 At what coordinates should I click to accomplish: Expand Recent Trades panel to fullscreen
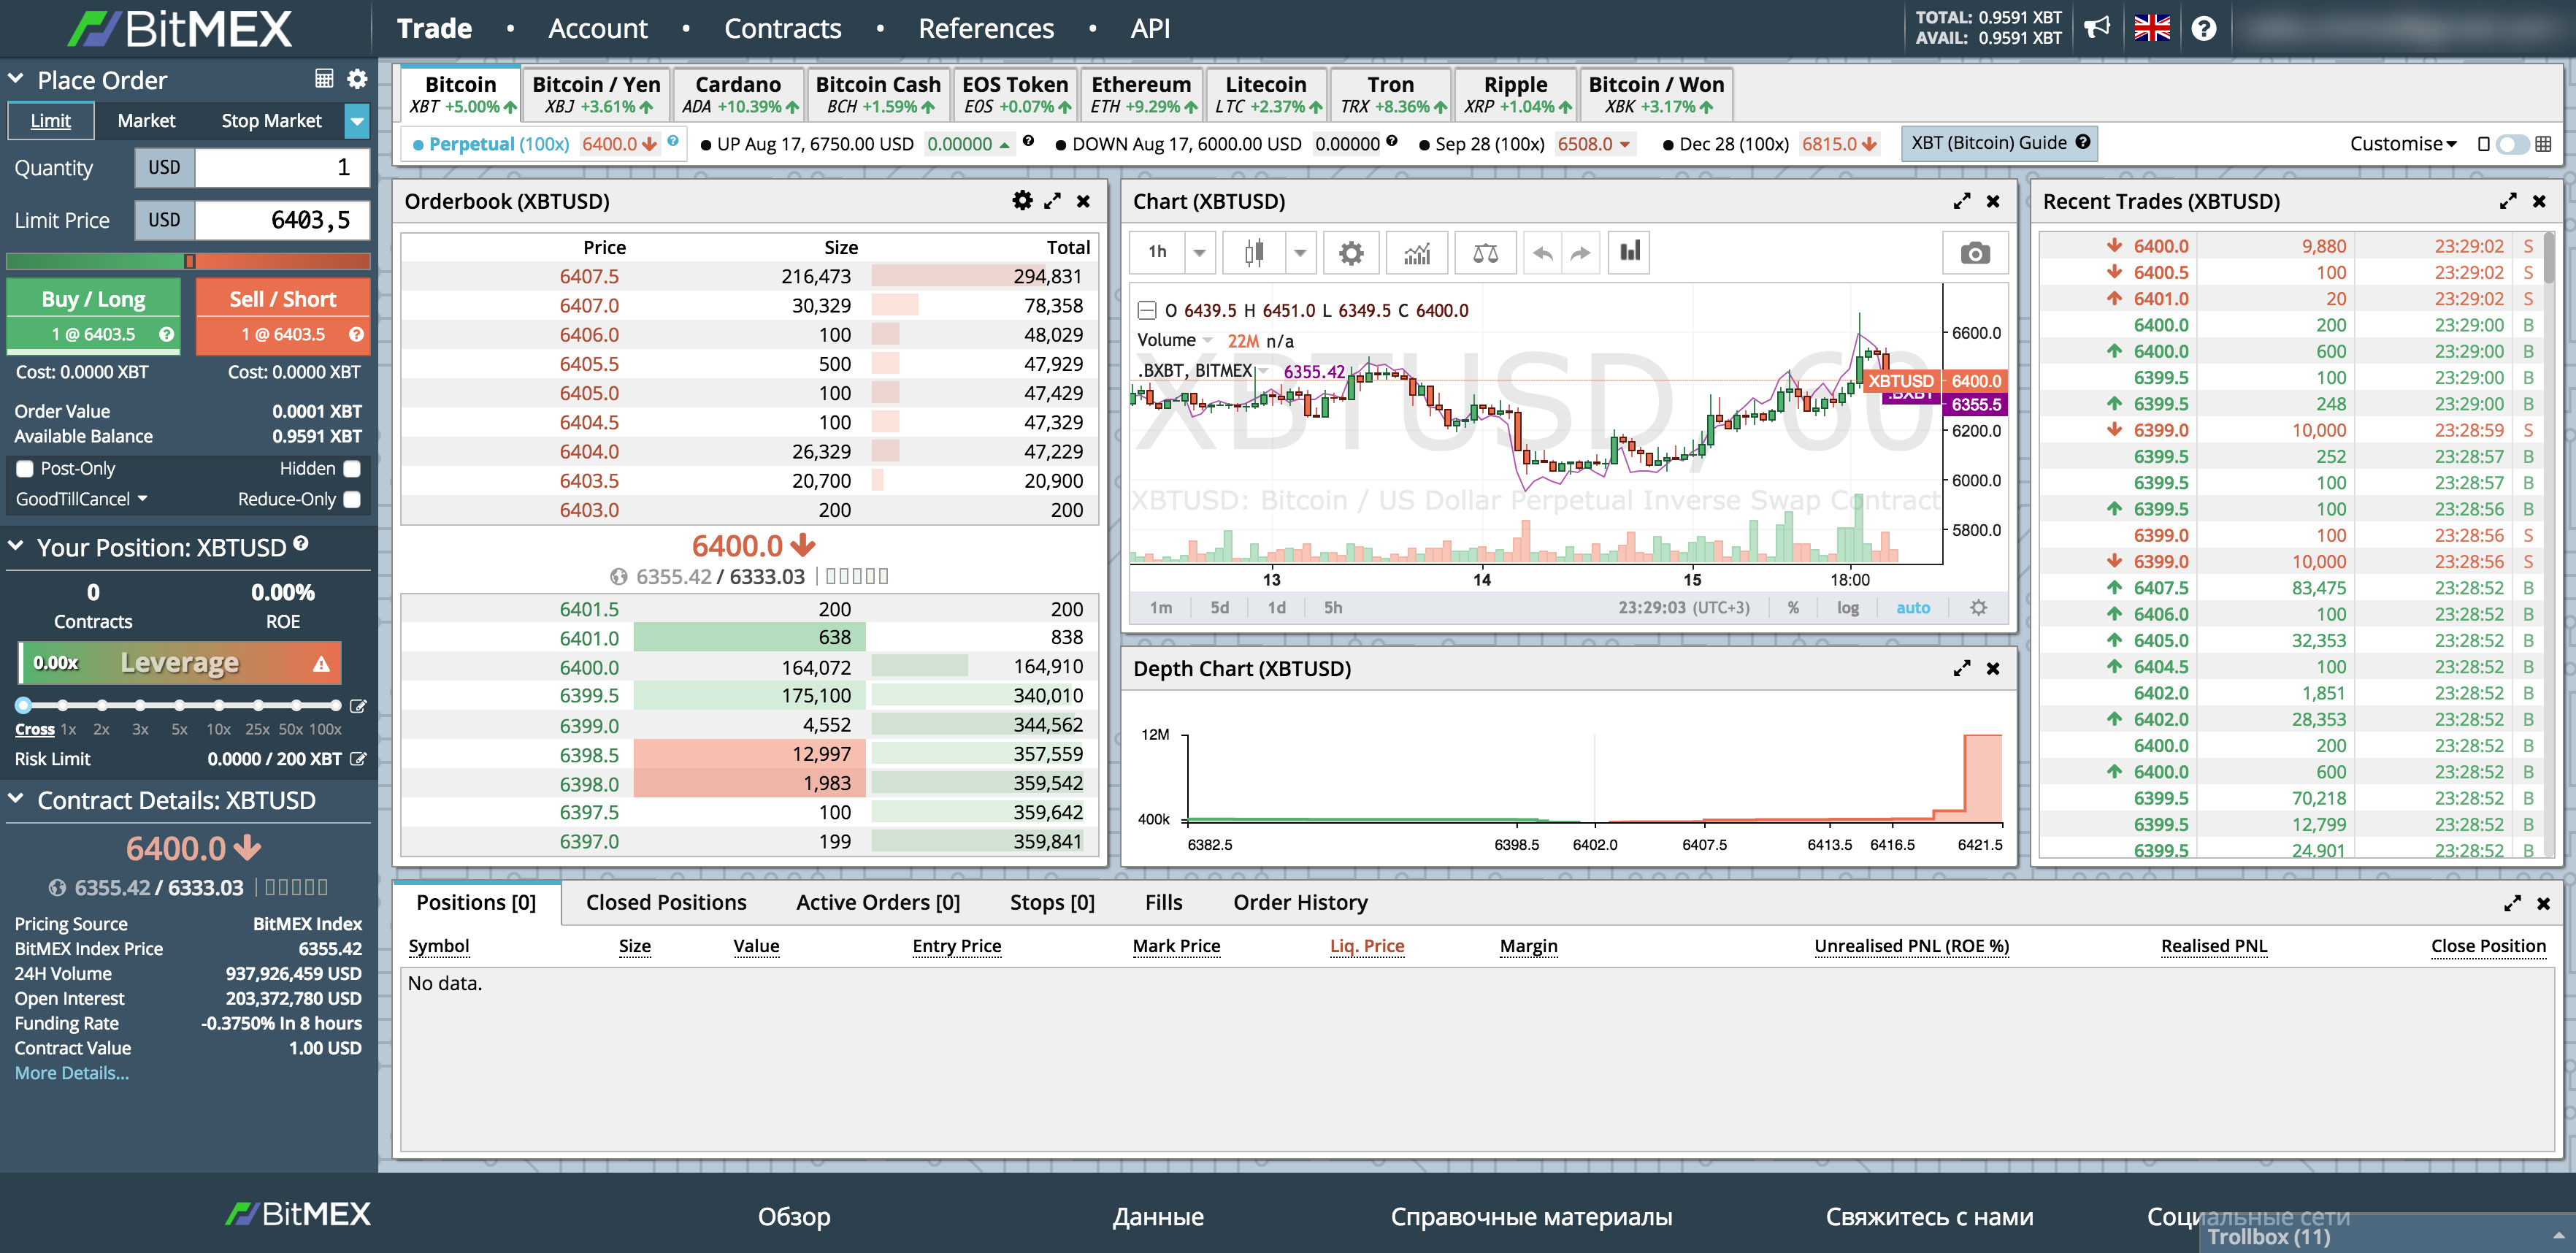[2508, 201]
